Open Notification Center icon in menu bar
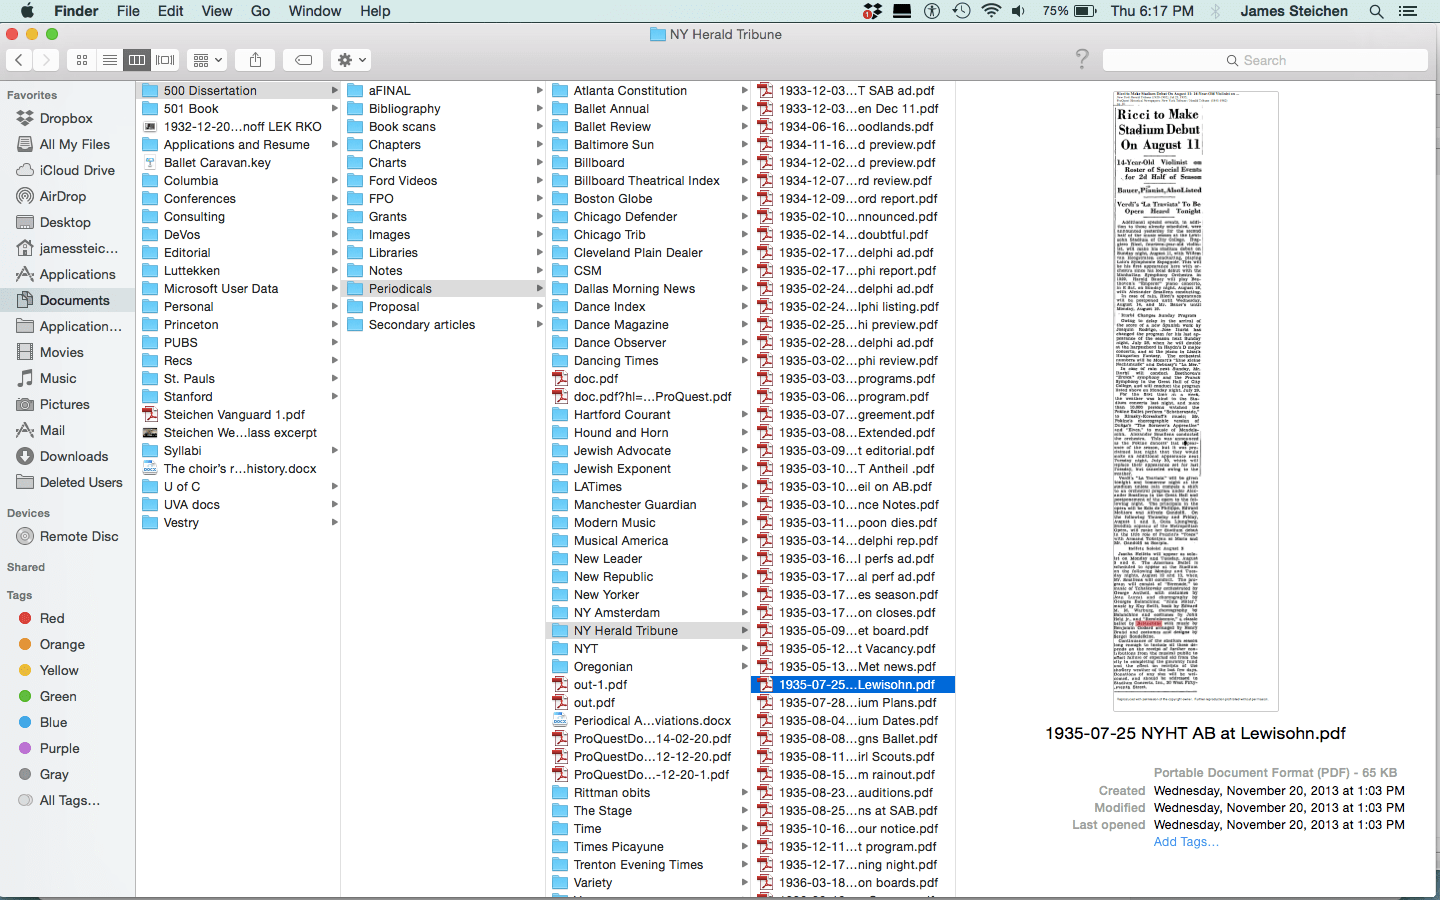This screenshot has width=1440, height=900. 1408,11
